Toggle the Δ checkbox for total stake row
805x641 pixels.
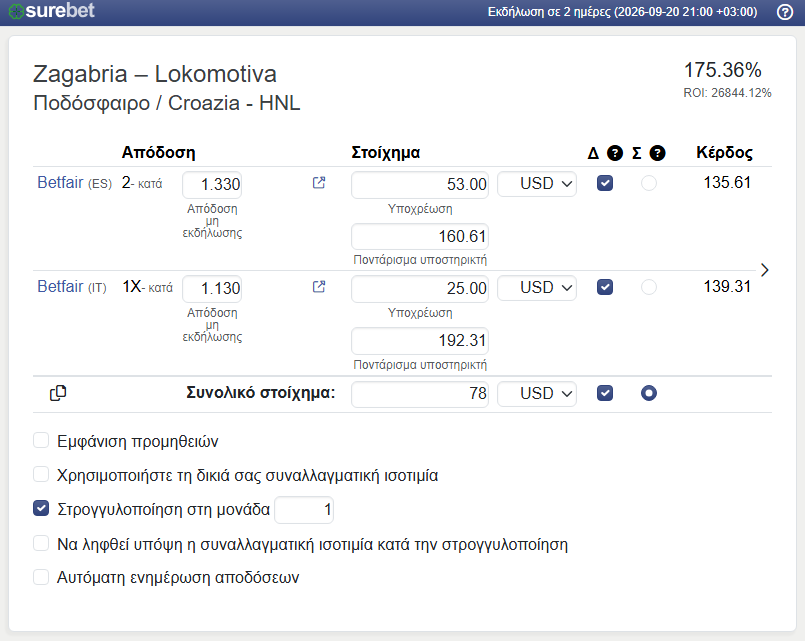click(x=605, y=393)
